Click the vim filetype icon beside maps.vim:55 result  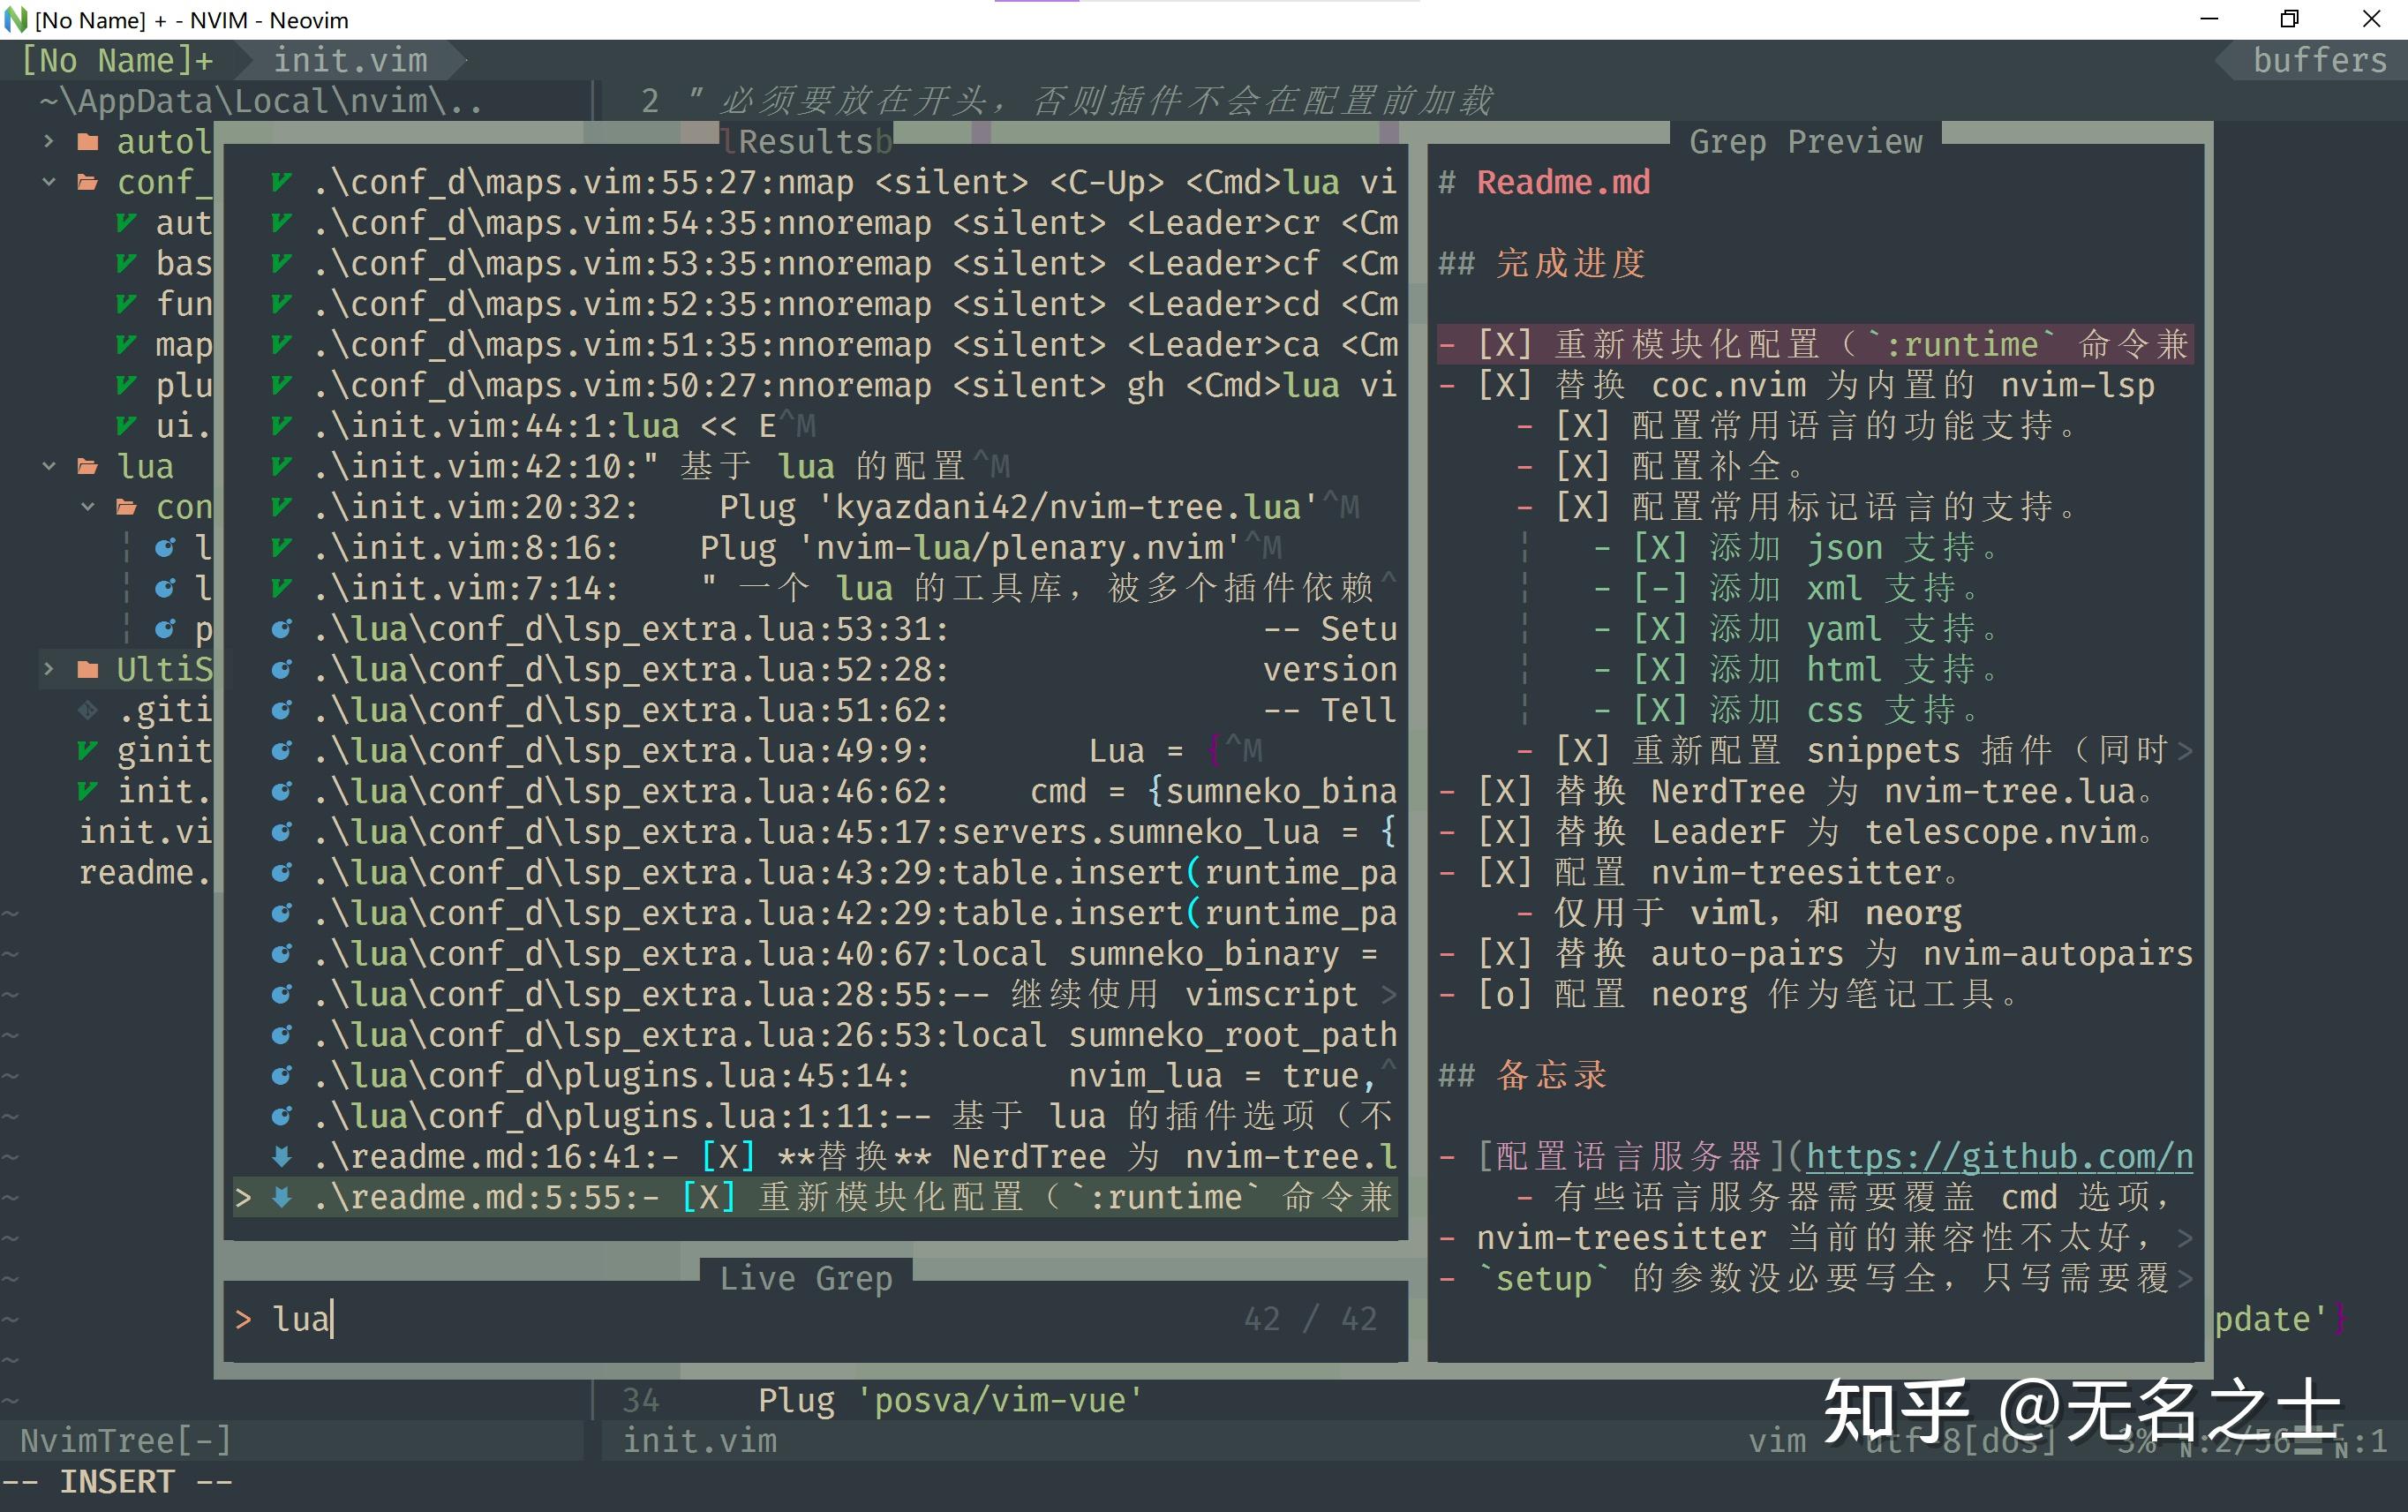tap(281, 182)
